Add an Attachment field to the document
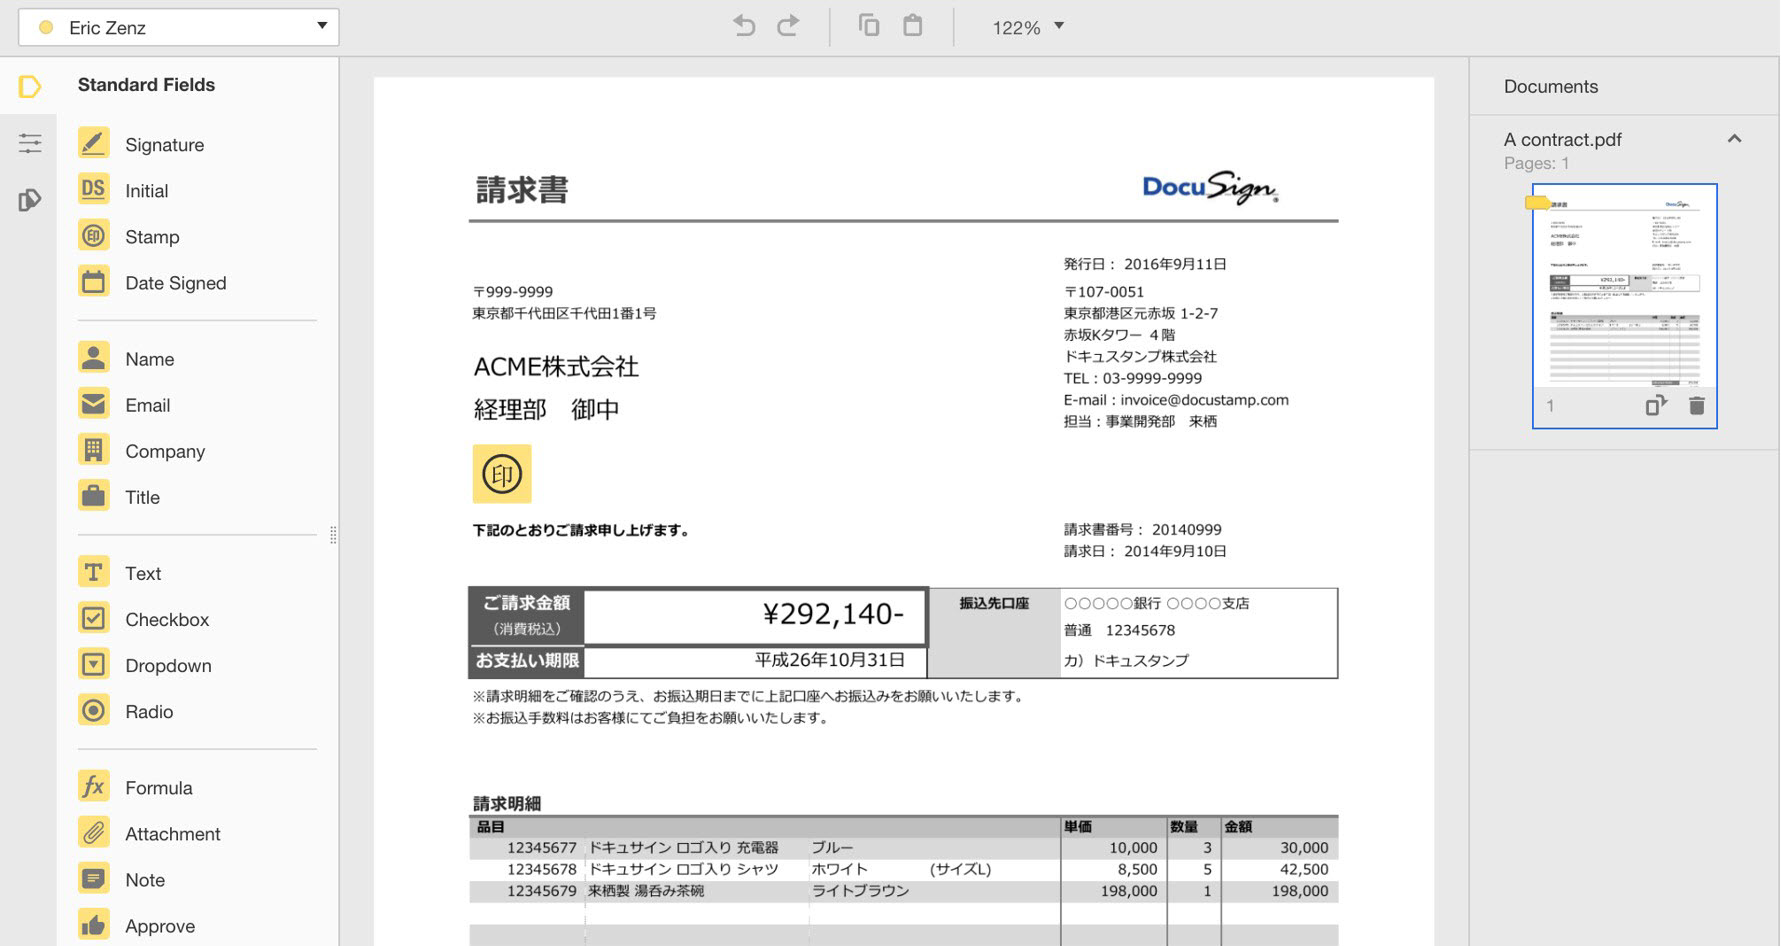Screen dimensions: 1781x946 pyautogui.click(x=172, y=833)
